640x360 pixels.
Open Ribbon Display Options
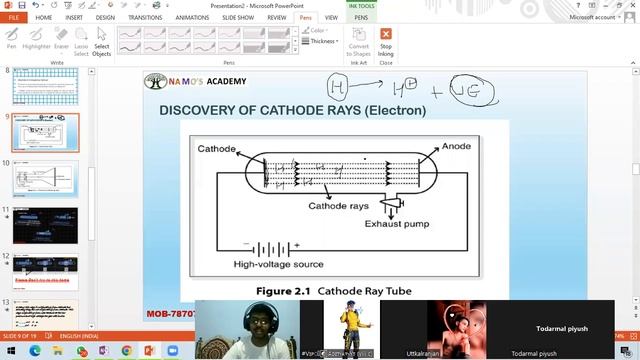592,5
